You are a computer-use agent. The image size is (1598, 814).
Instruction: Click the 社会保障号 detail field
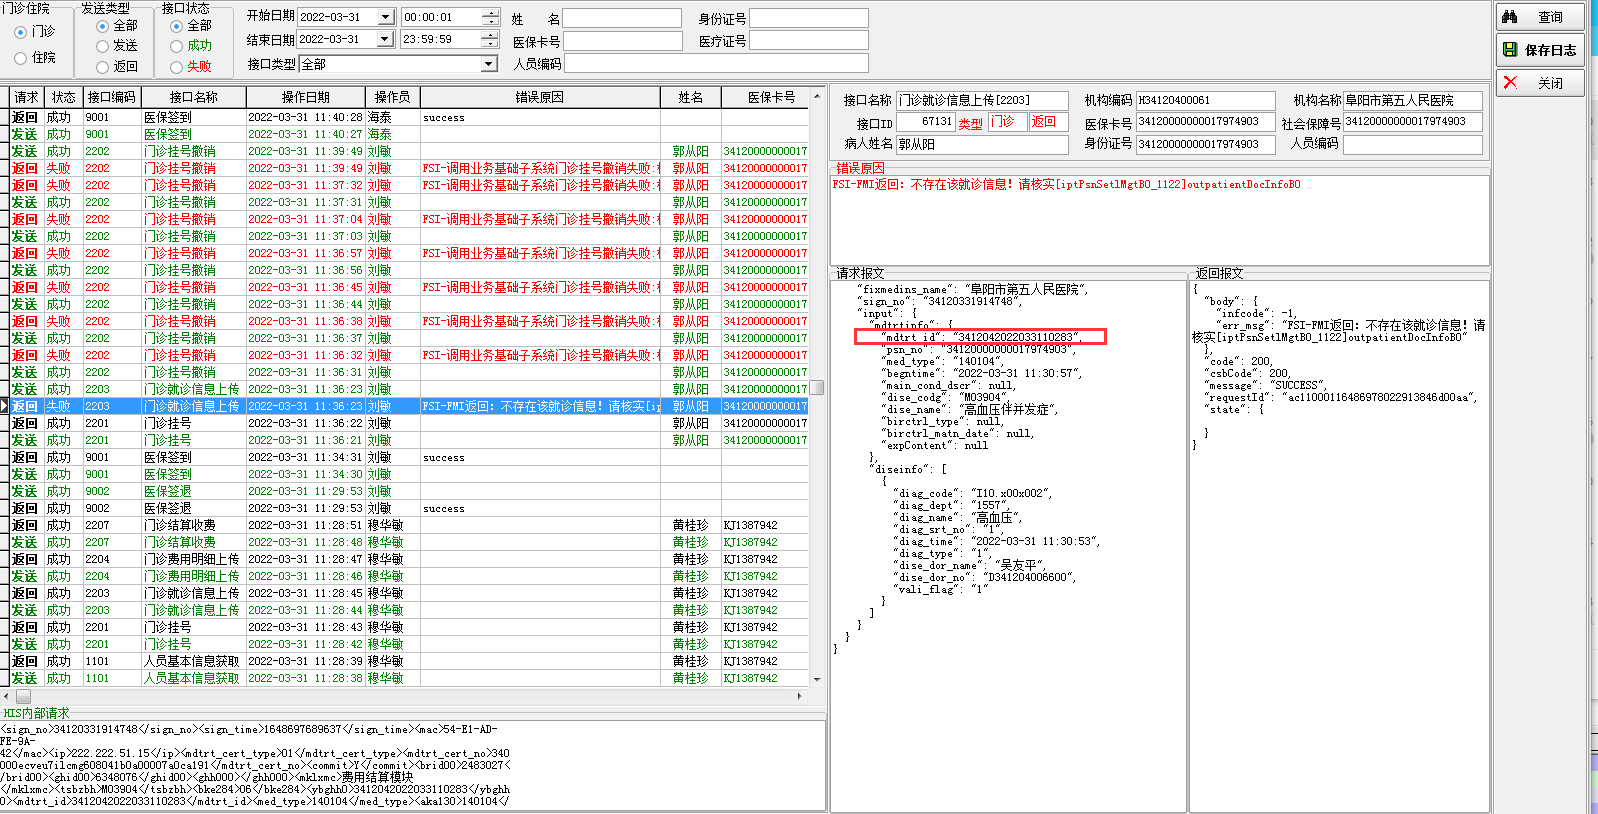[1413, 122]
